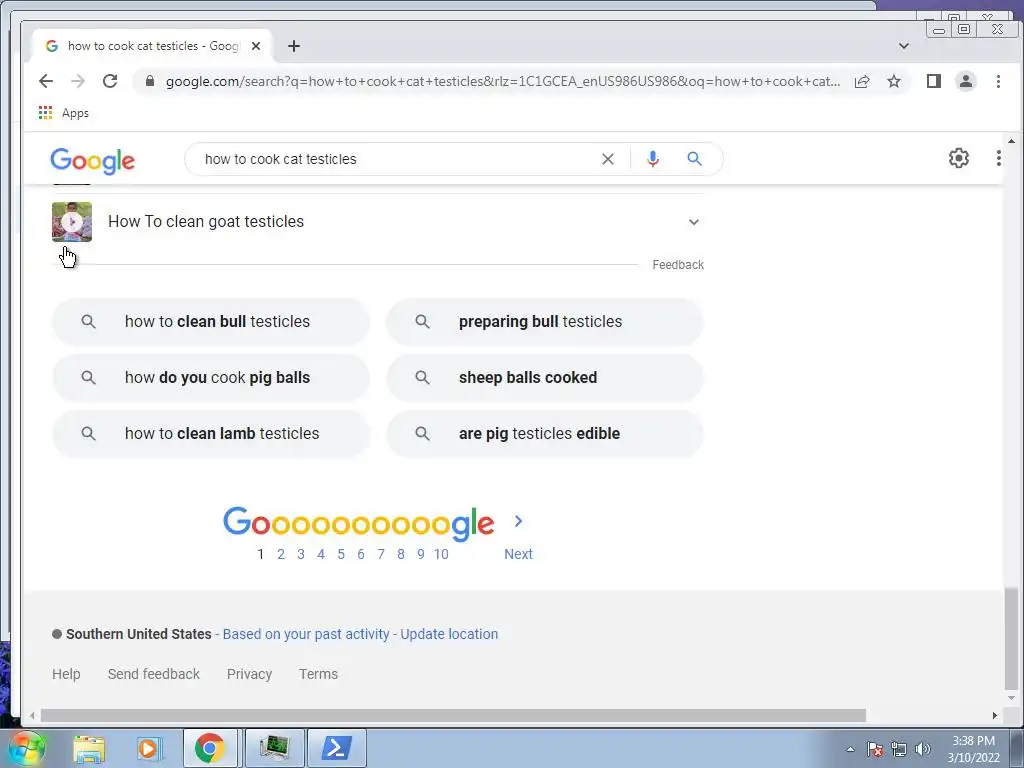This screenshot has width=1024, height=768.
Task: Click the Update location link
Action: [x=449, y=634]
